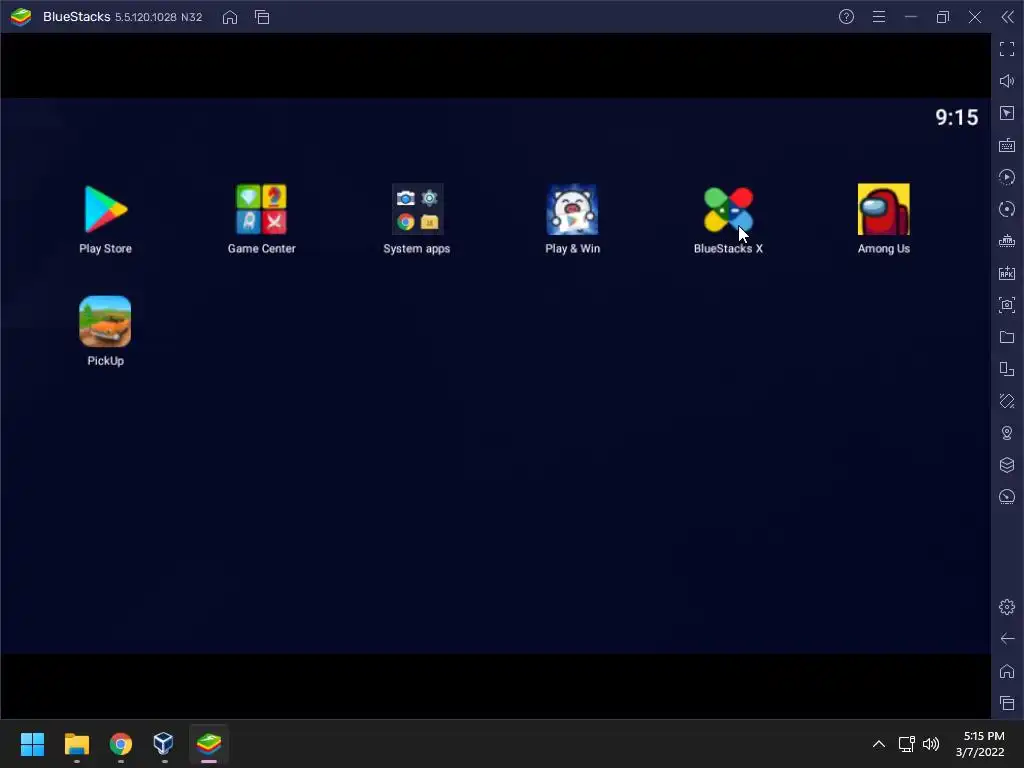Open keyboard game controls in sidebar

click(x=1007, y=145)
